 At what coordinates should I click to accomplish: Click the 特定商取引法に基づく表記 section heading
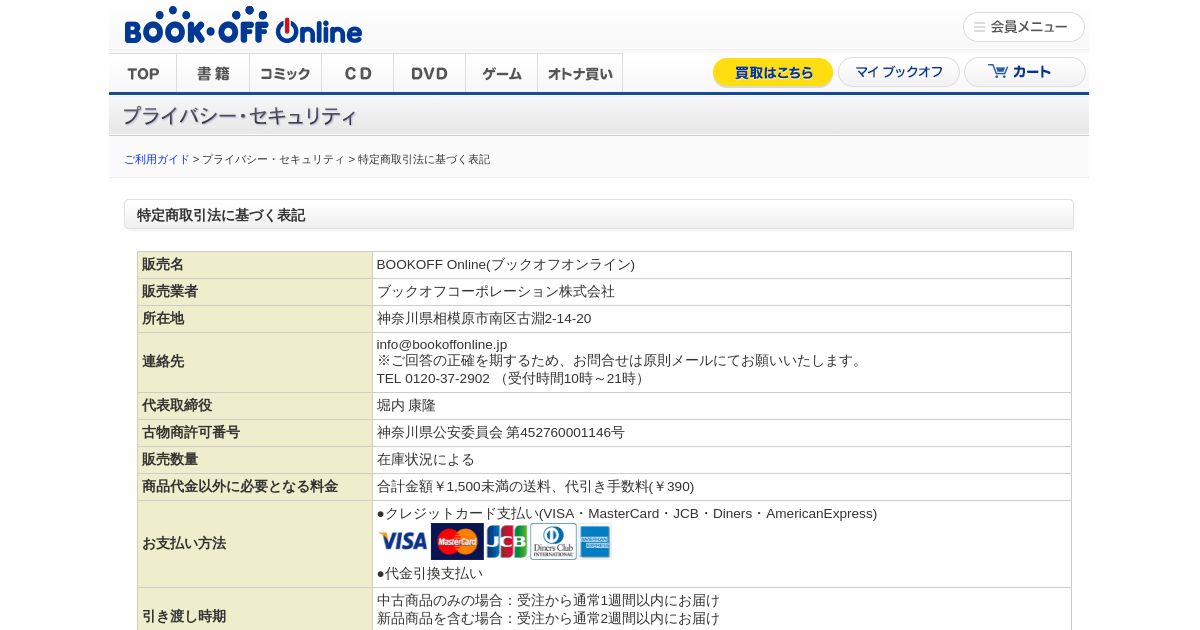point(221,215)
